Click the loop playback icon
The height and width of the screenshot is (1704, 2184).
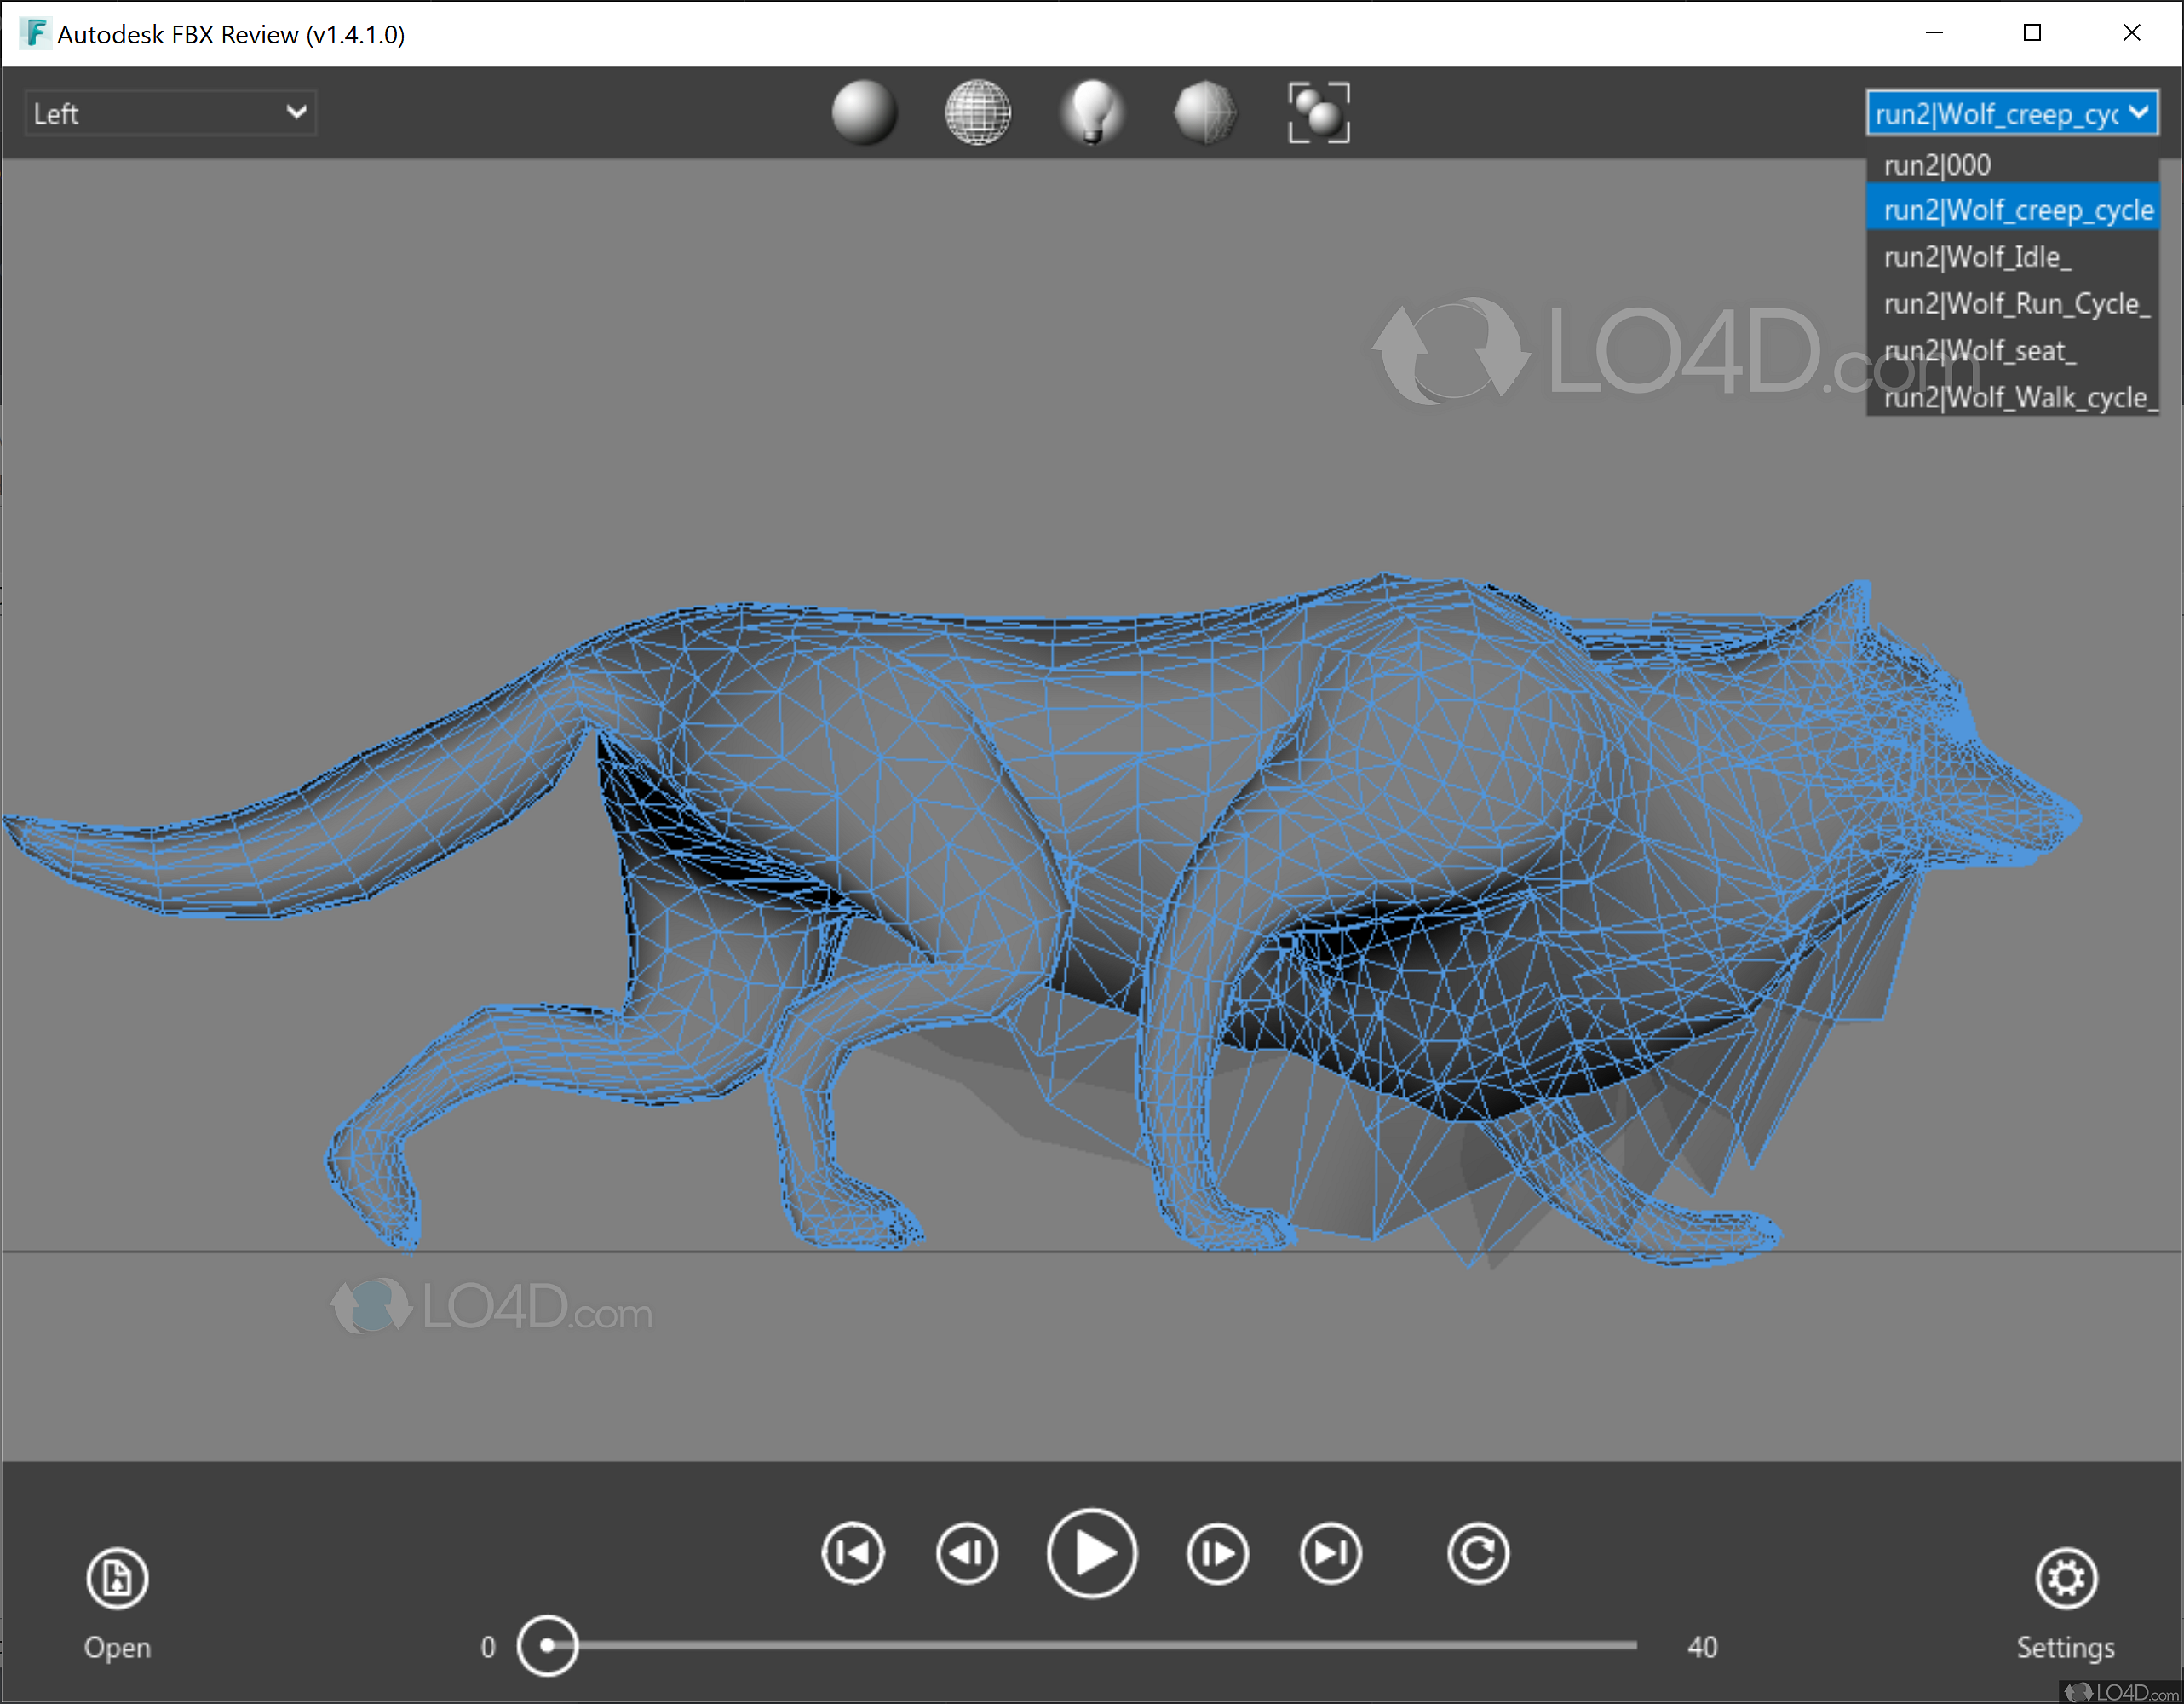[x=1478, y=1553]
